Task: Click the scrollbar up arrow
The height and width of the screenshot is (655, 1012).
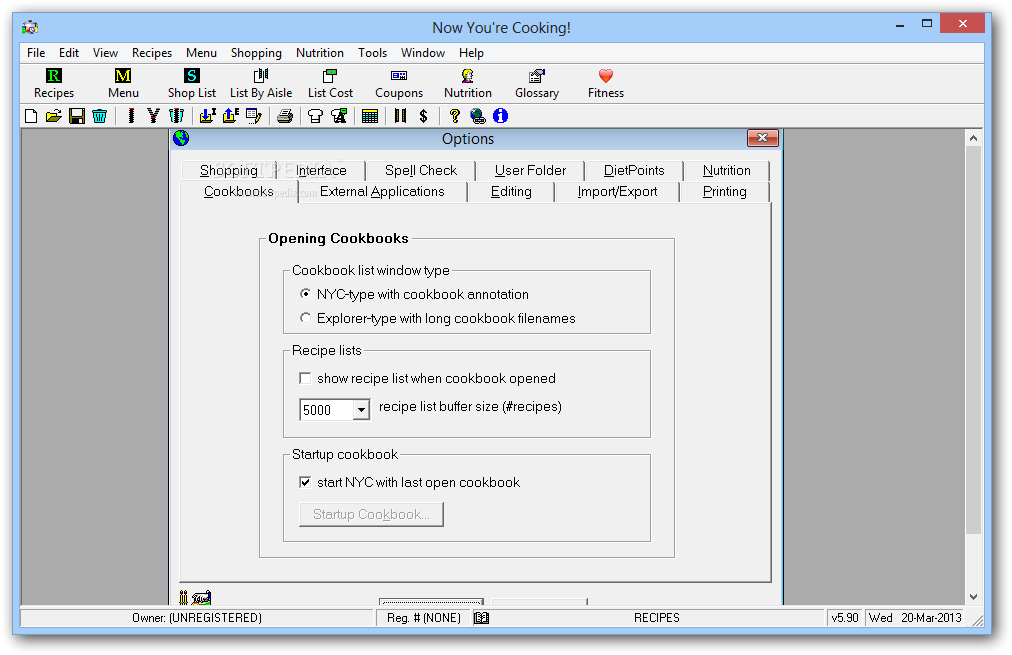Action: tap(973, 138)
